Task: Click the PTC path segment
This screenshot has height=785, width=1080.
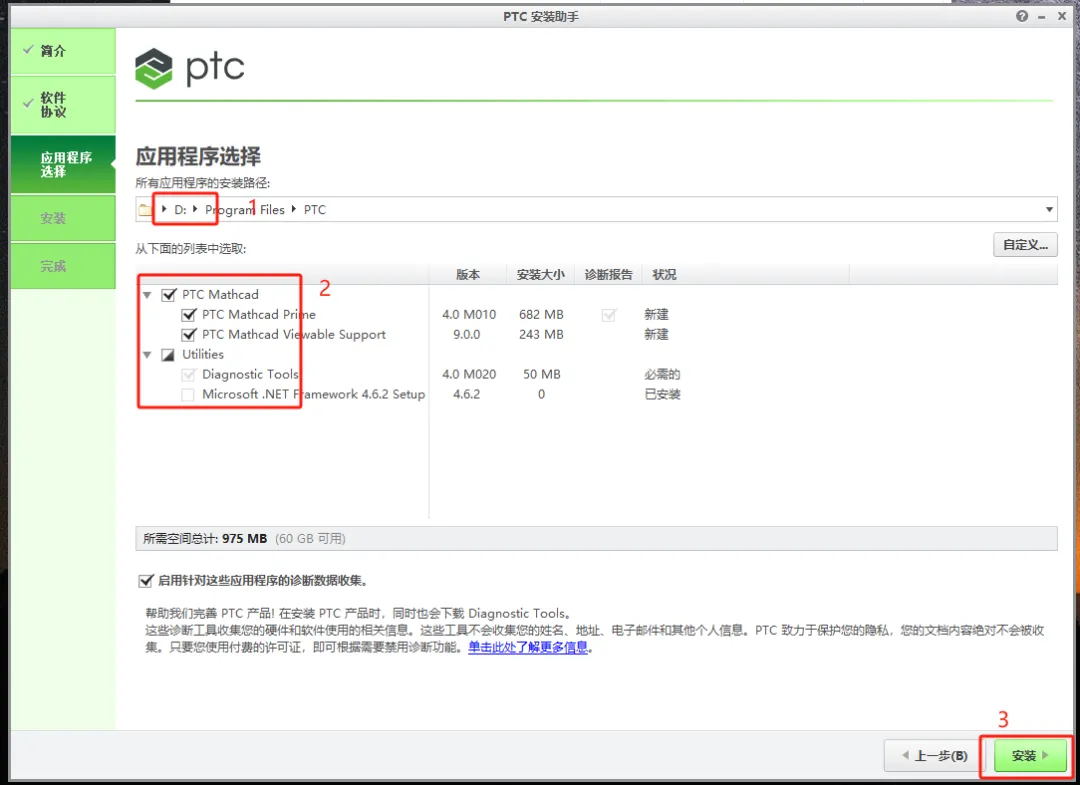Action: click(x=315, y=209)
